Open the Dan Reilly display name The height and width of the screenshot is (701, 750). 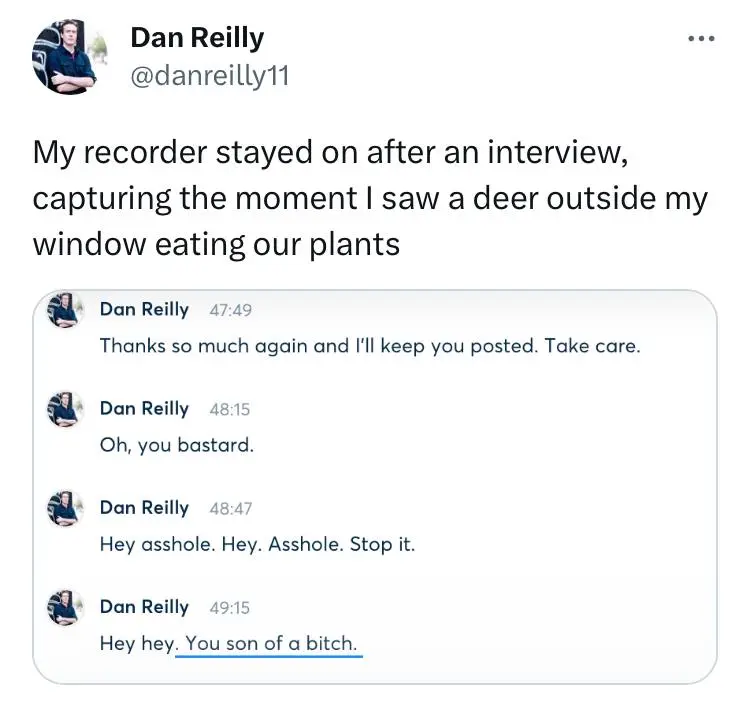197,37
